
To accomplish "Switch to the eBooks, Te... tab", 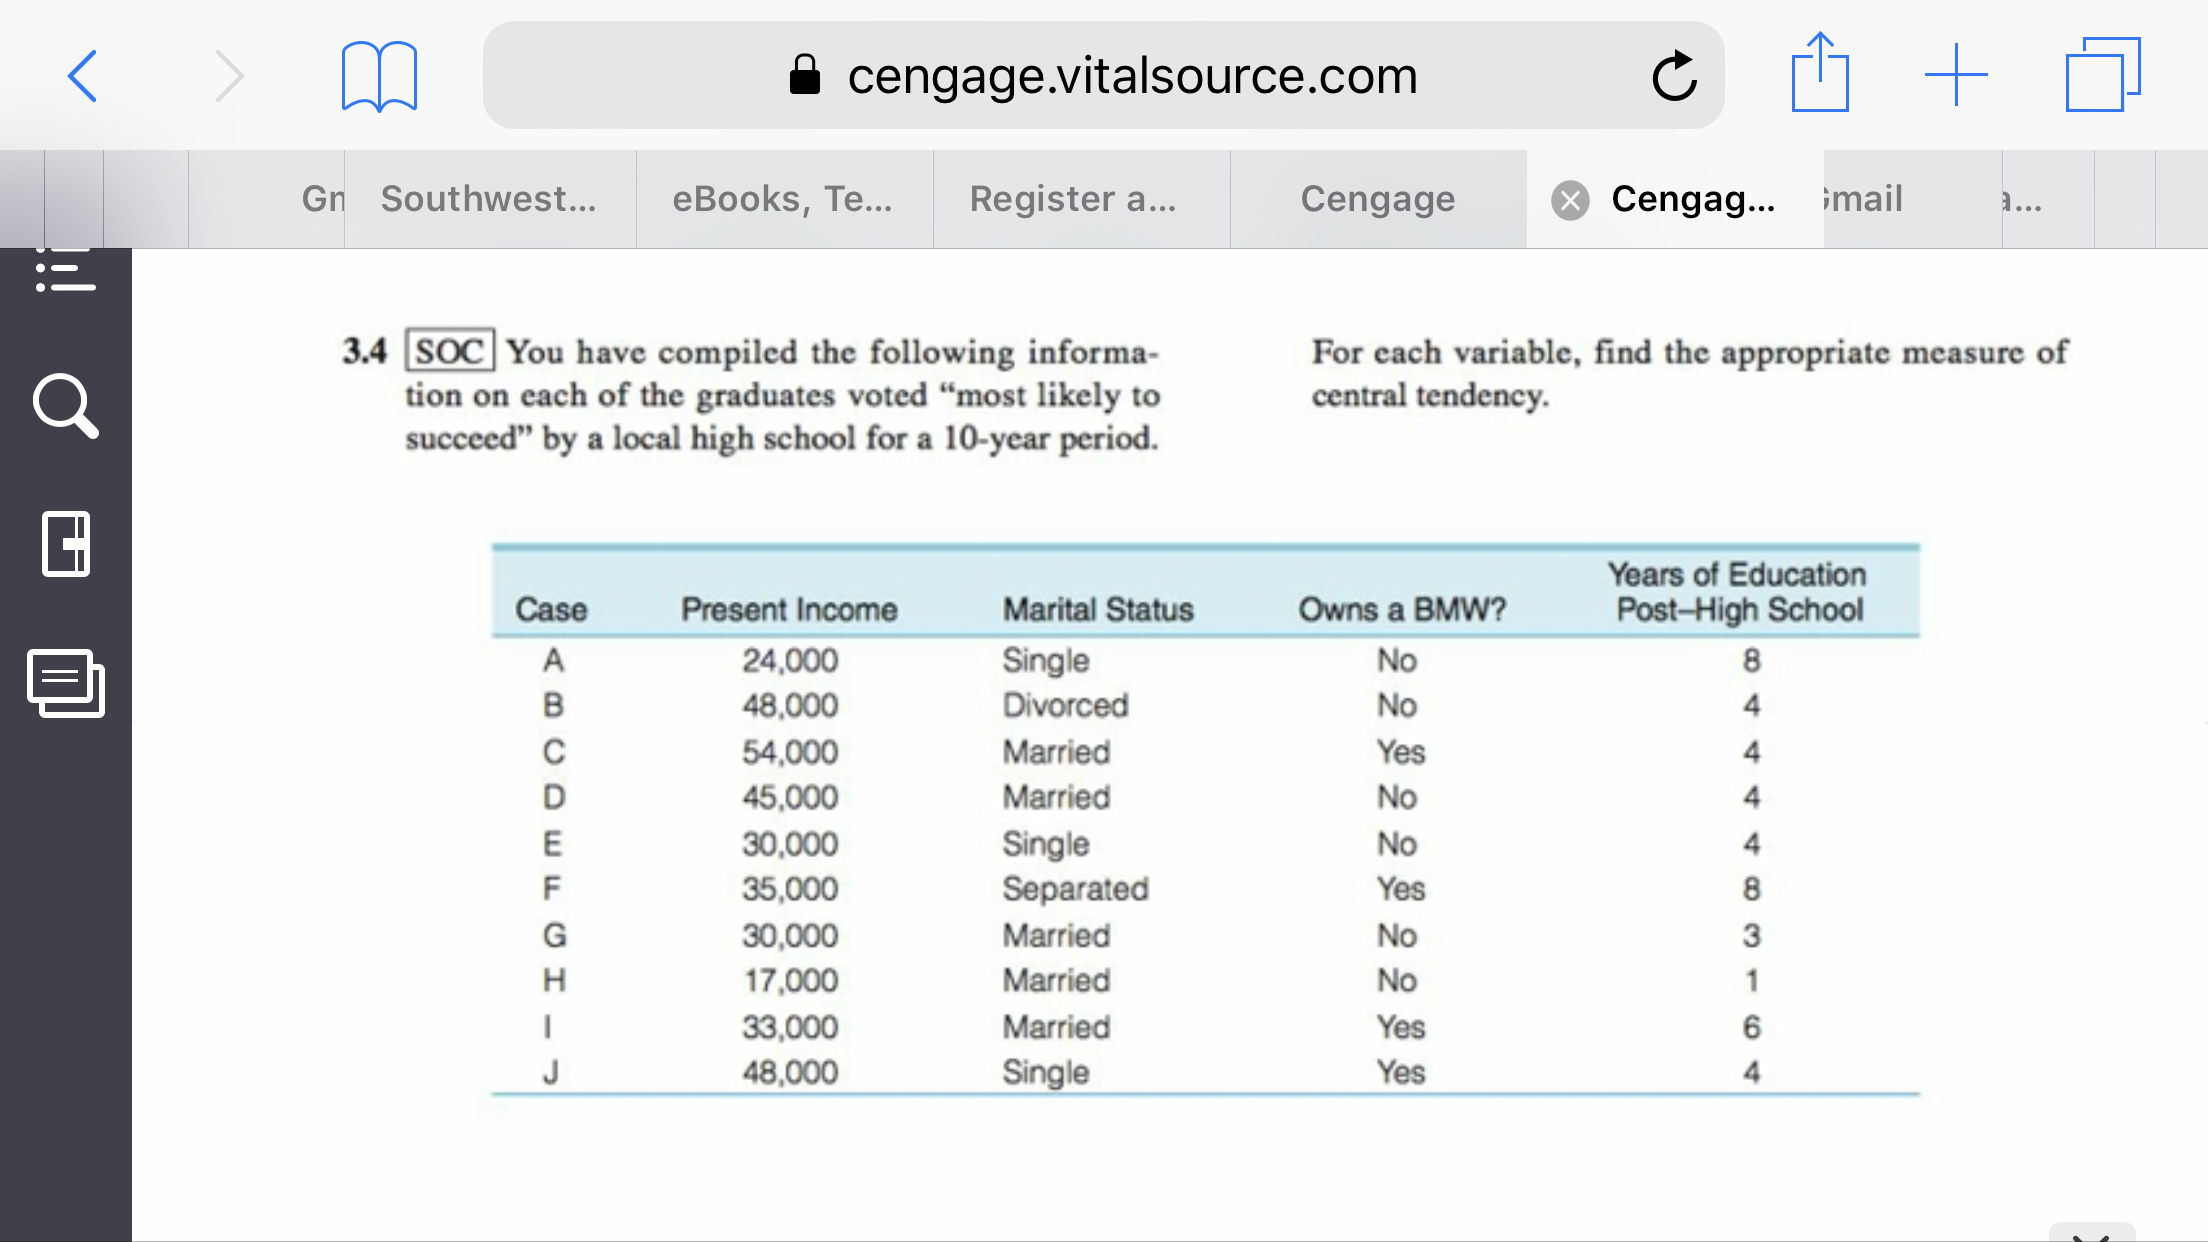I will (x=784, y=199).
